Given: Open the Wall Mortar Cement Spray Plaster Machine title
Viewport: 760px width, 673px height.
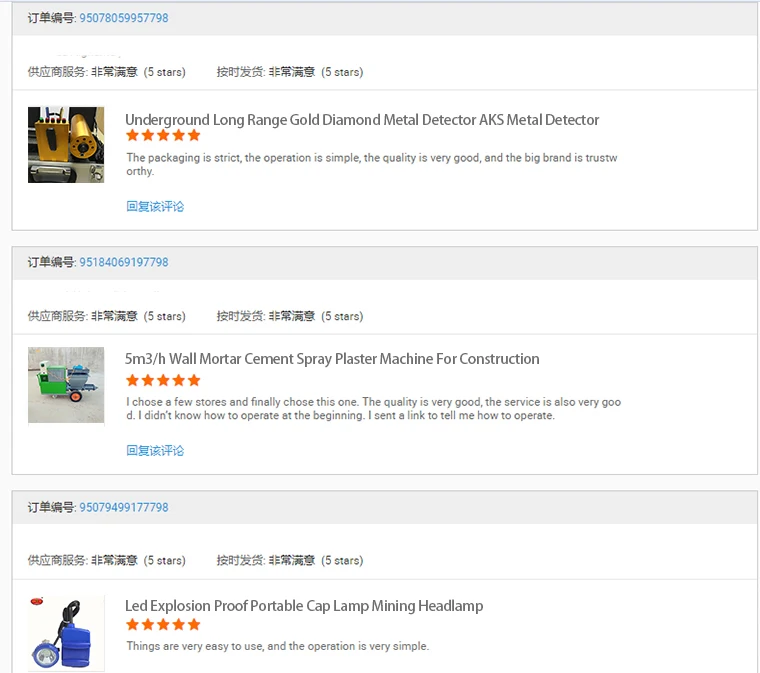Looking at the screenshot, I should pyautogui.click(x=332, y=359).
